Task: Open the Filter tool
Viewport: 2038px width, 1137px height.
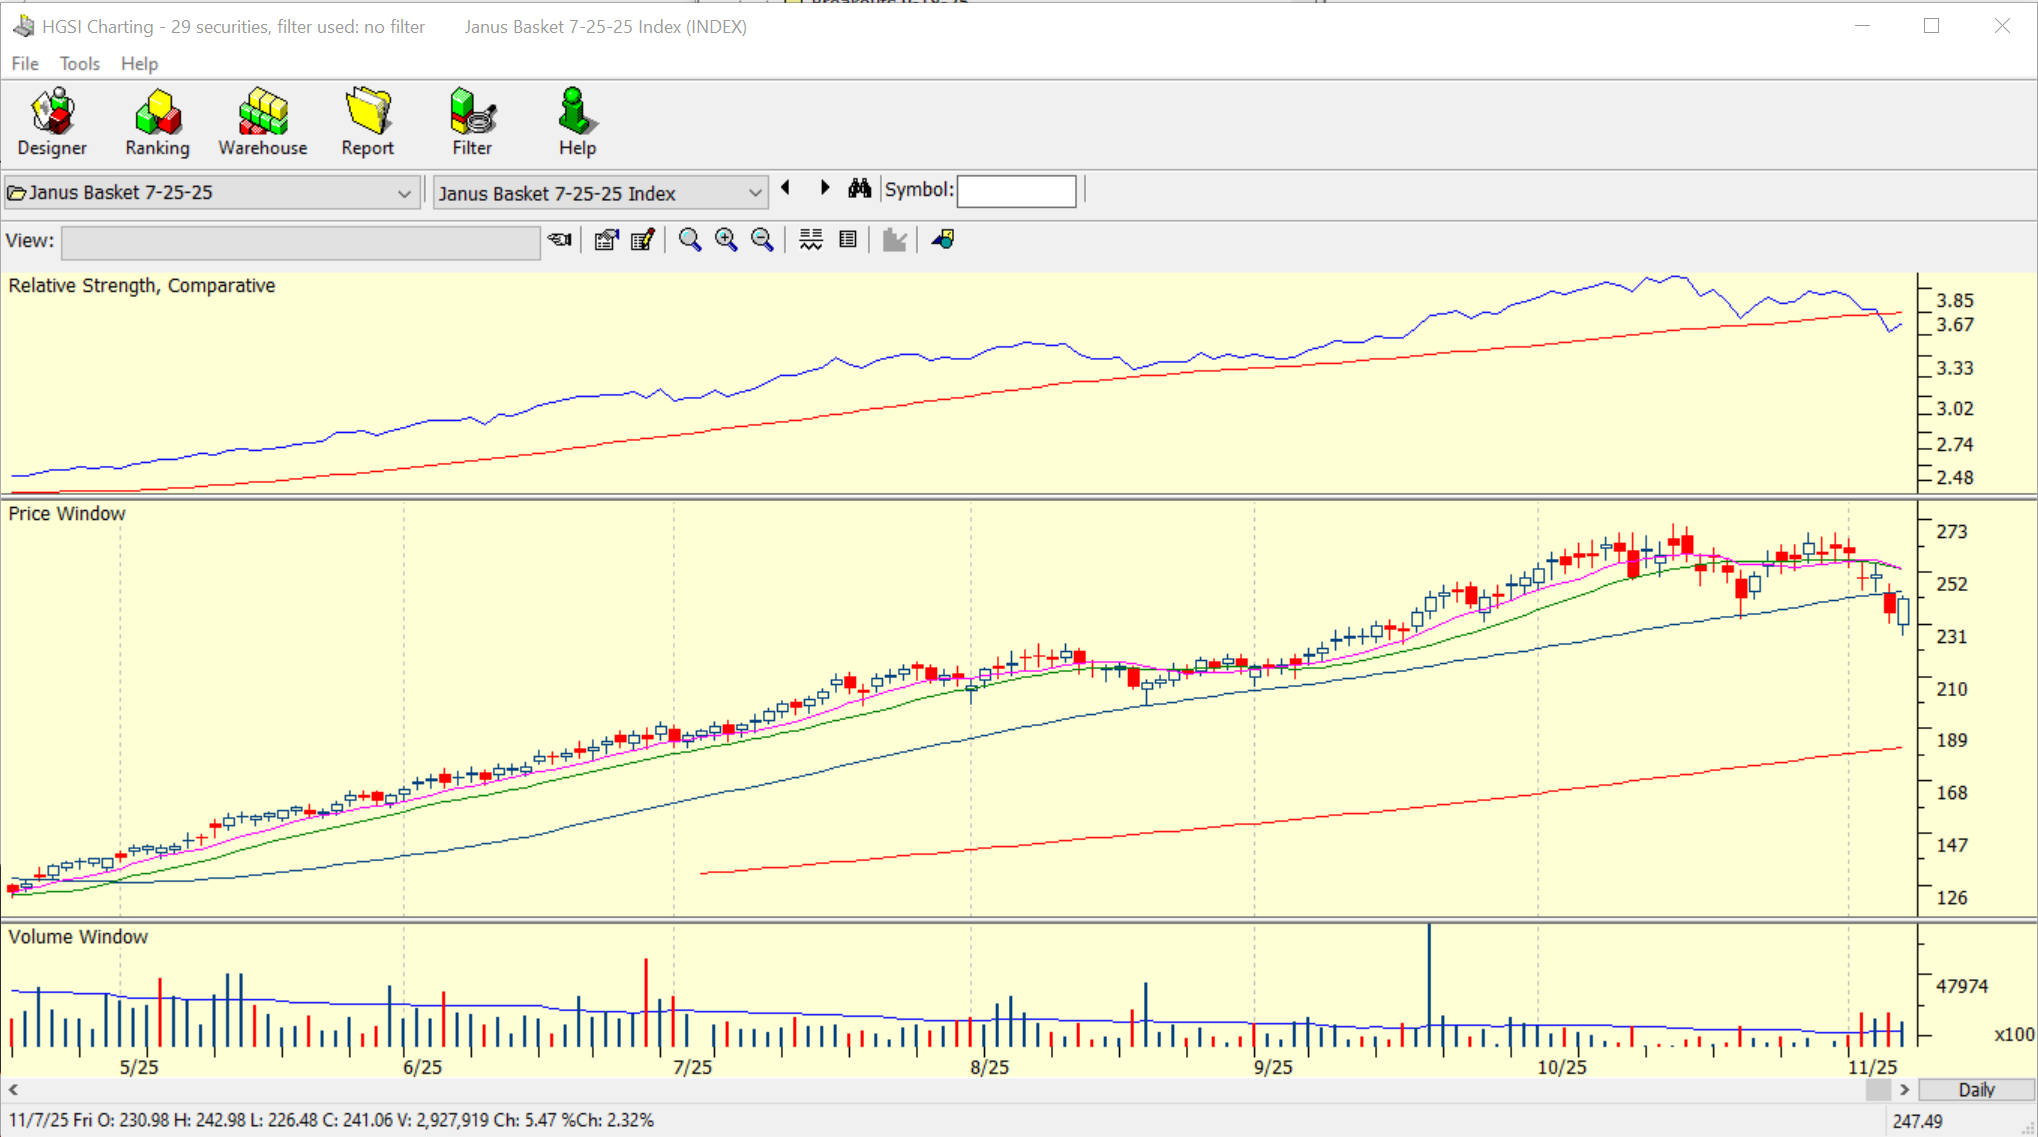Action: pos(471,122)
